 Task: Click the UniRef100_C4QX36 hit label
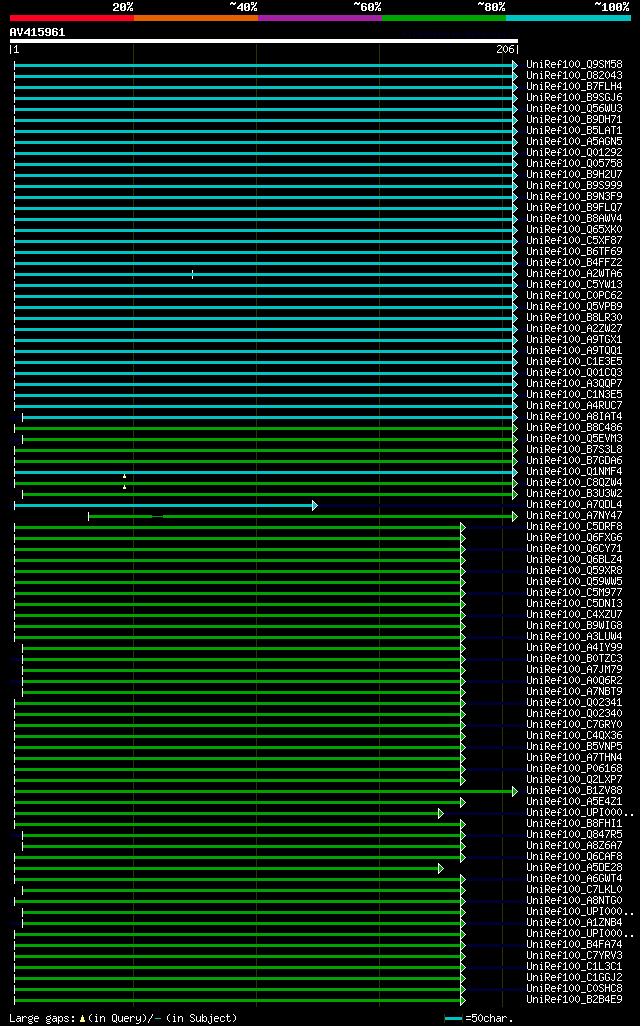(x=575, y=735)
